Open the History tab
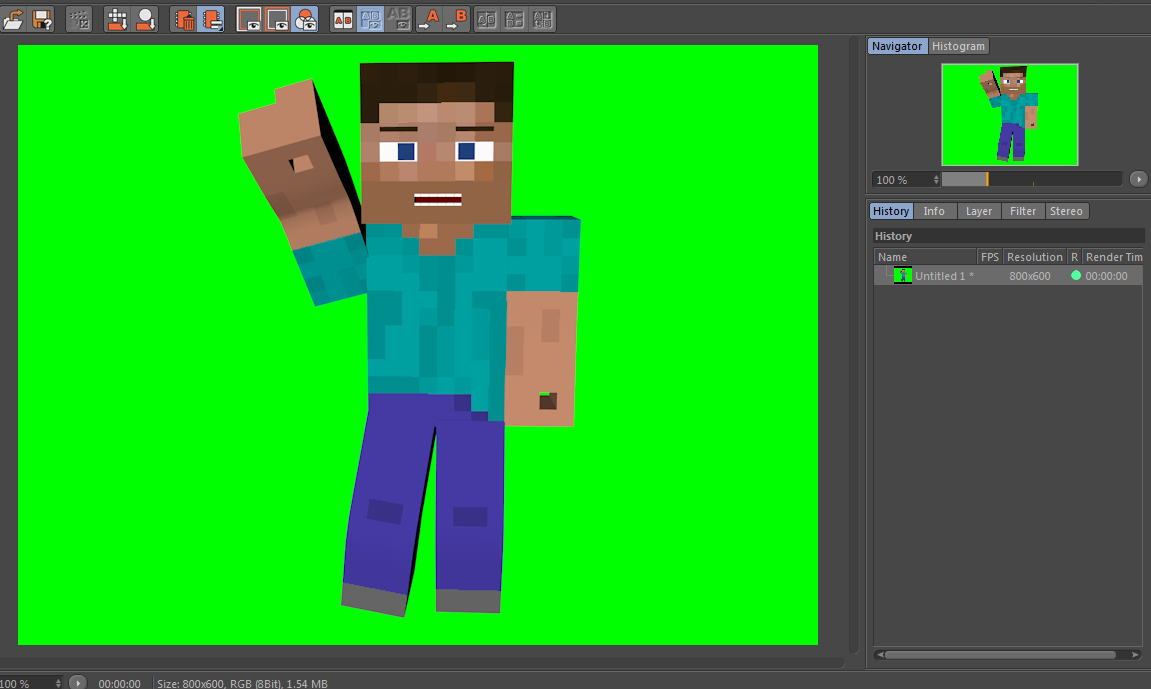Screen dimensions: 1151x689 coord(891,211)
